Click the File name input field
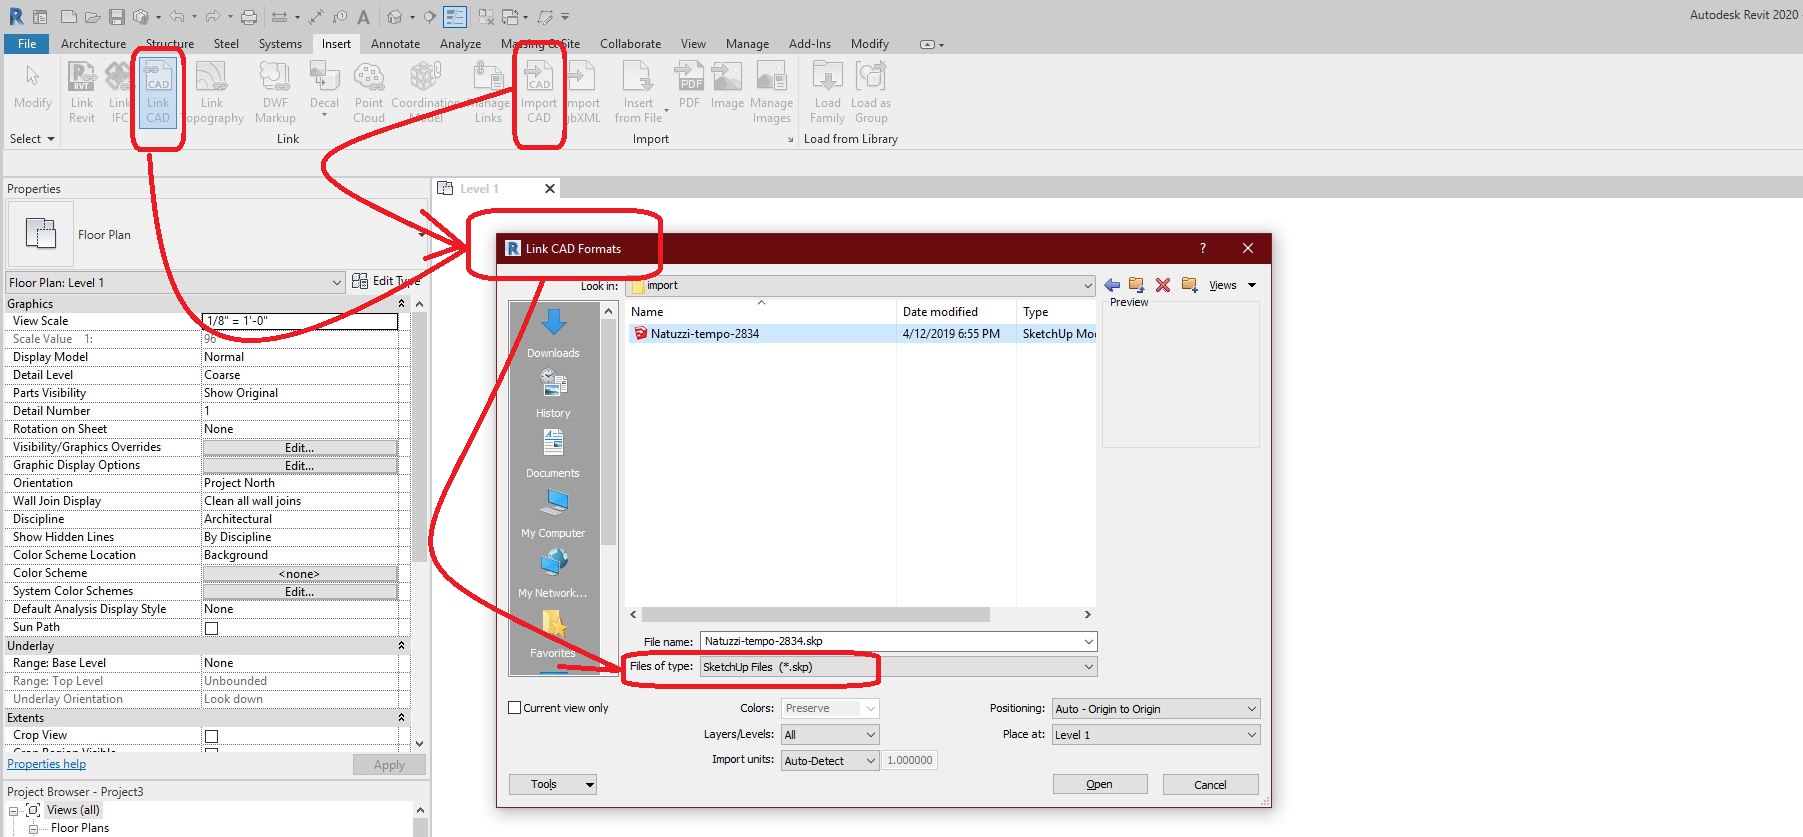1803x837 pixels. (890, 641)
